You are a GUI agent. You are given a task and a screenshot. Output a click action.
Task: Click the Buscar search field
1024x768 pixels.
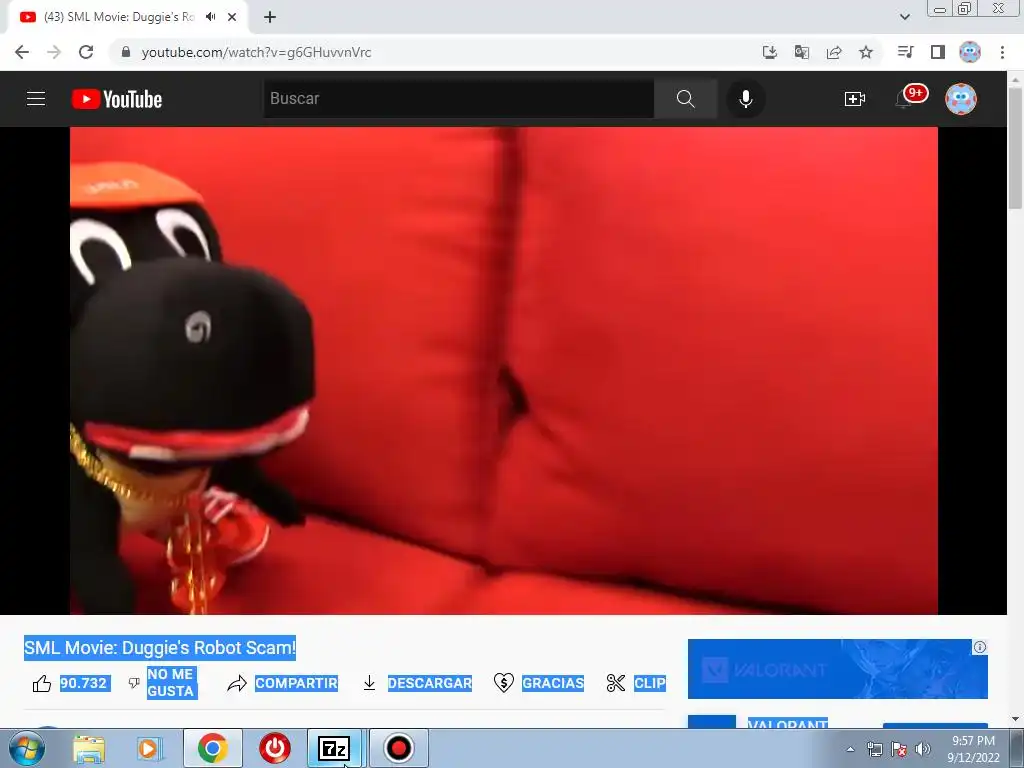[x=458, y=99]
